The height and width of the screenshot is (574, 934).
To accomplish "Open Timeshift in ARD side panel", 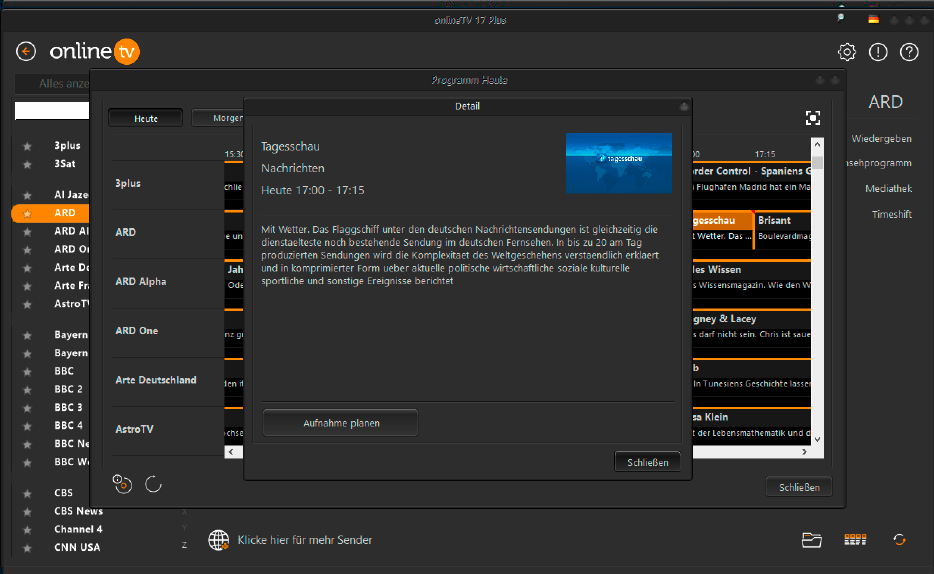I will [892, 214].
